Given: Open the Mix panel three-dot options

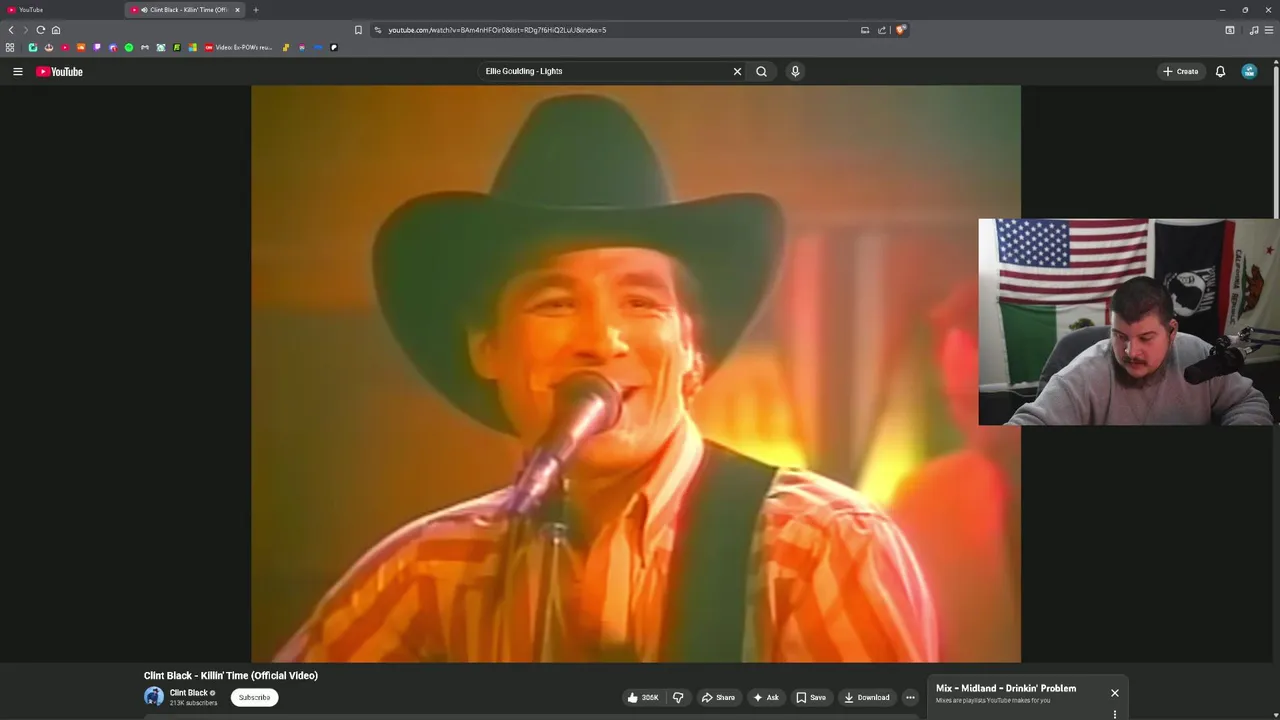Looking at the screenshot, I should (x=1114, y=714).
